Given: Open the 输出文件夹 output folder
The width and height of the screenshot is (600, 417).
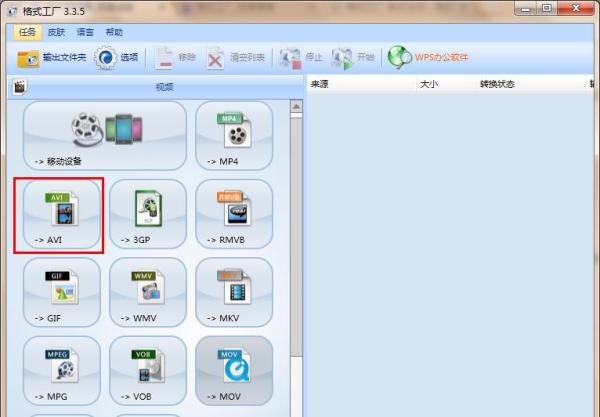Looking at the screenshot, I should tap(51, 58).
